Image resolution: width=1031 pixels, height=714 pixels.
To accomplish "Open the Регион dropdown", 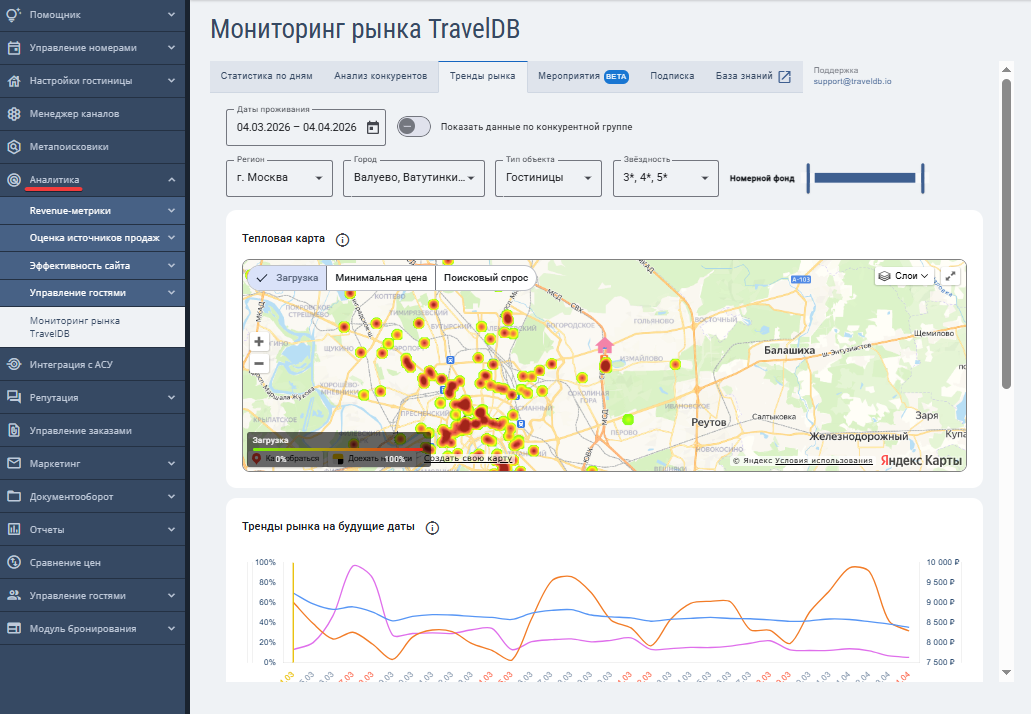I will point(279,178).
